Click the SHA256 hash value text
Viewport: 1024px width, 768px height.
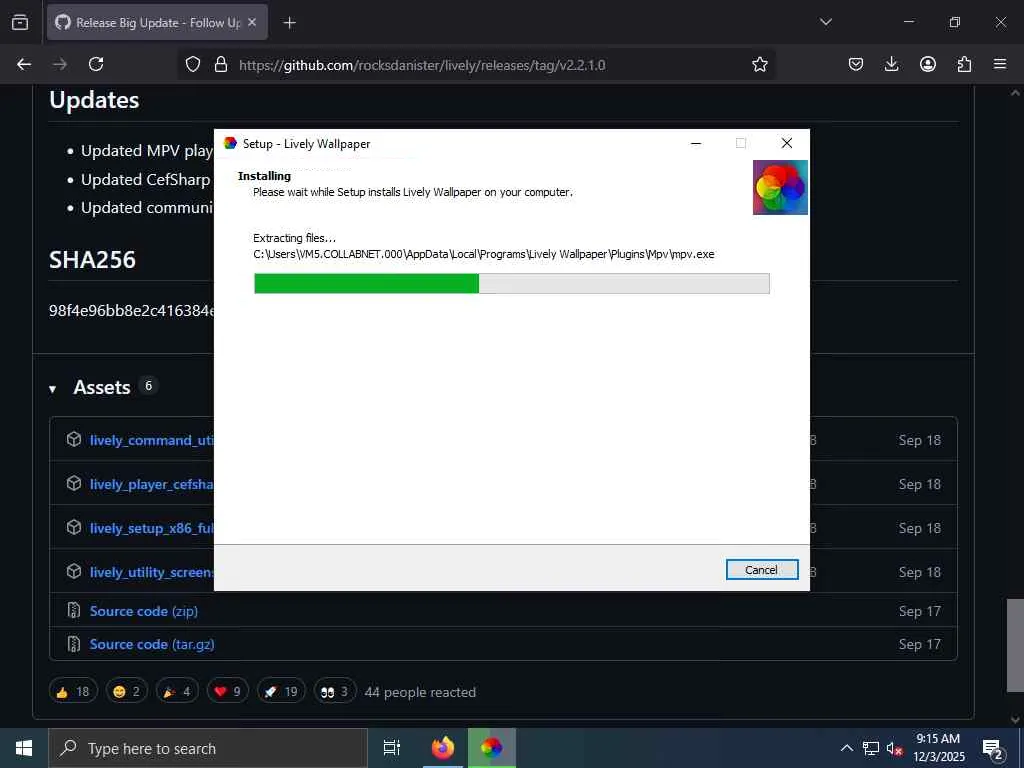(131, 310)
